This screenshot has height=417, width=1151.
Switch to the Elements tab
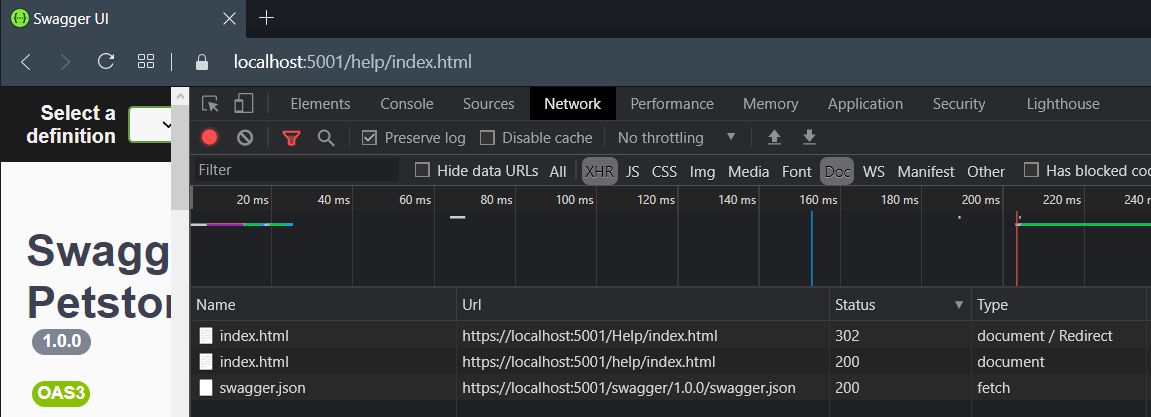[320, 104]
